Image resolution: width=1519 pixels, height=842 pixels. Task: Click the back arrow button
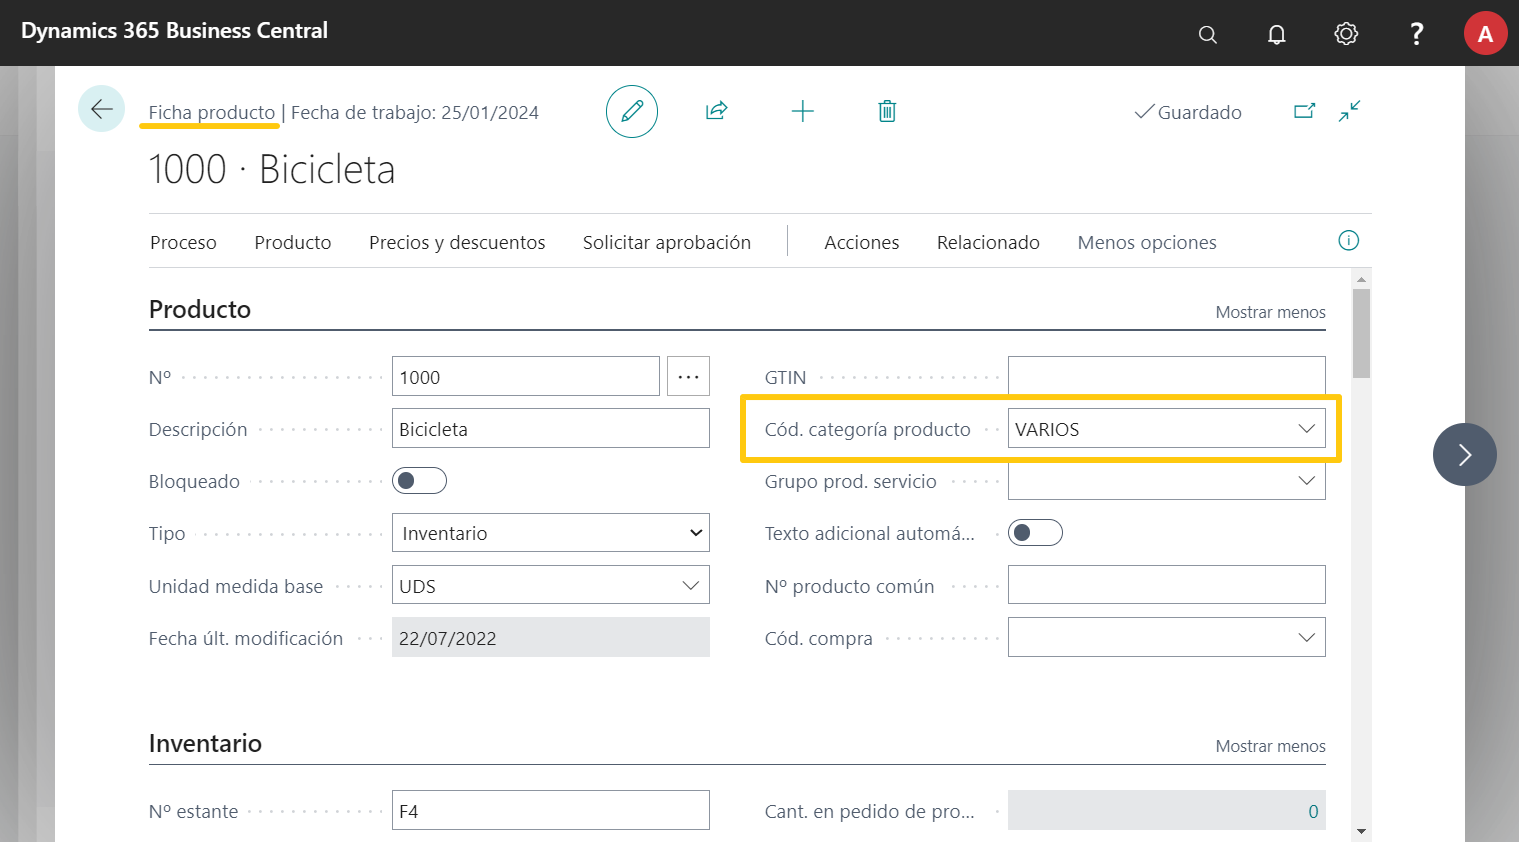pos(102,109)
